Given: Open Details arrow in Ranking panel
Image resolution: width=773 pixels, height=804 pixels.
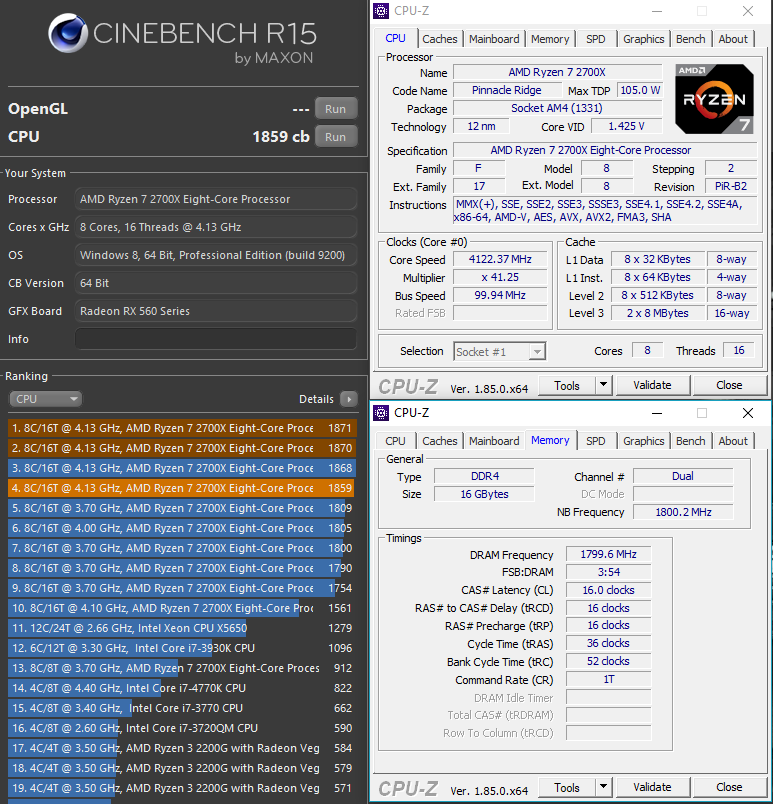Looking at the screenshot, I should coord(349,399).
